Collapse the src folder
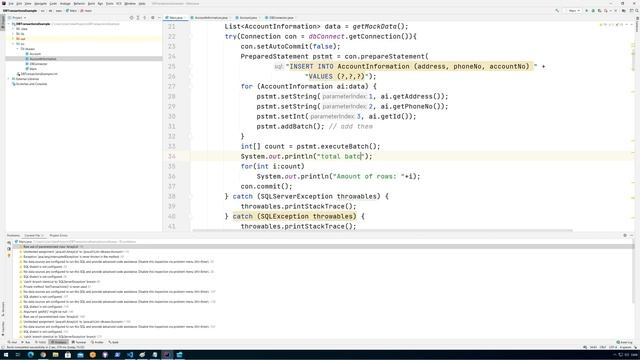Image resolution: width=640 pixels, height=360 pixels. coord(14,44)
